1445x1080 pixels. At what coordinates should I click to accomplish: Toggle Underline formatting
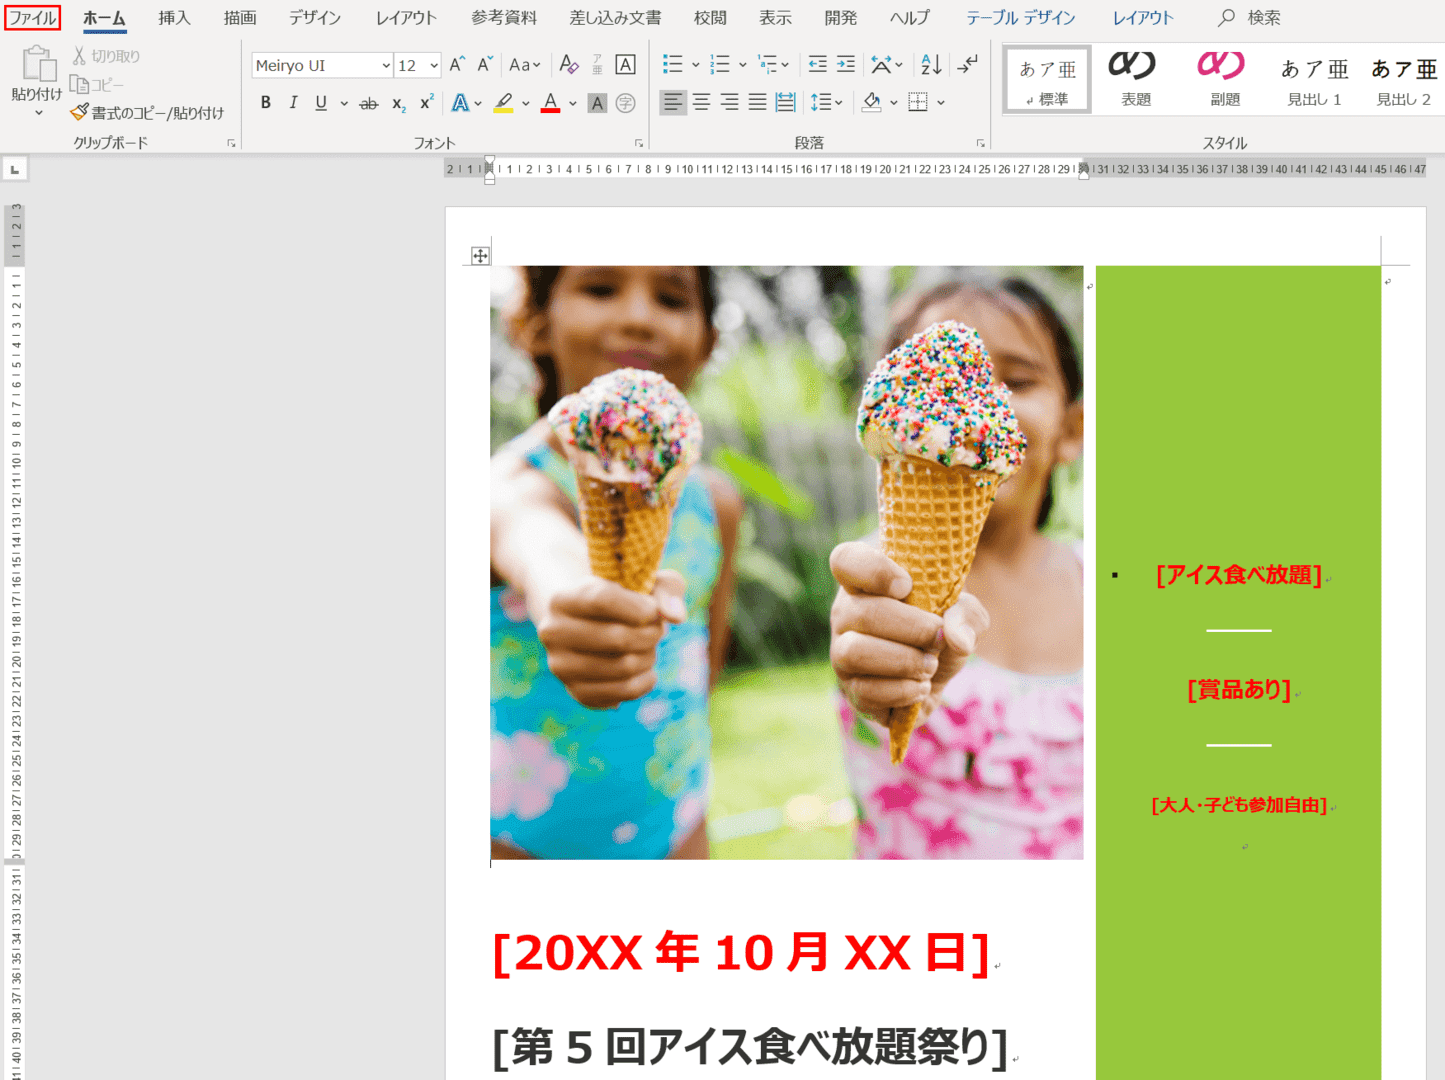coord(321,102)
